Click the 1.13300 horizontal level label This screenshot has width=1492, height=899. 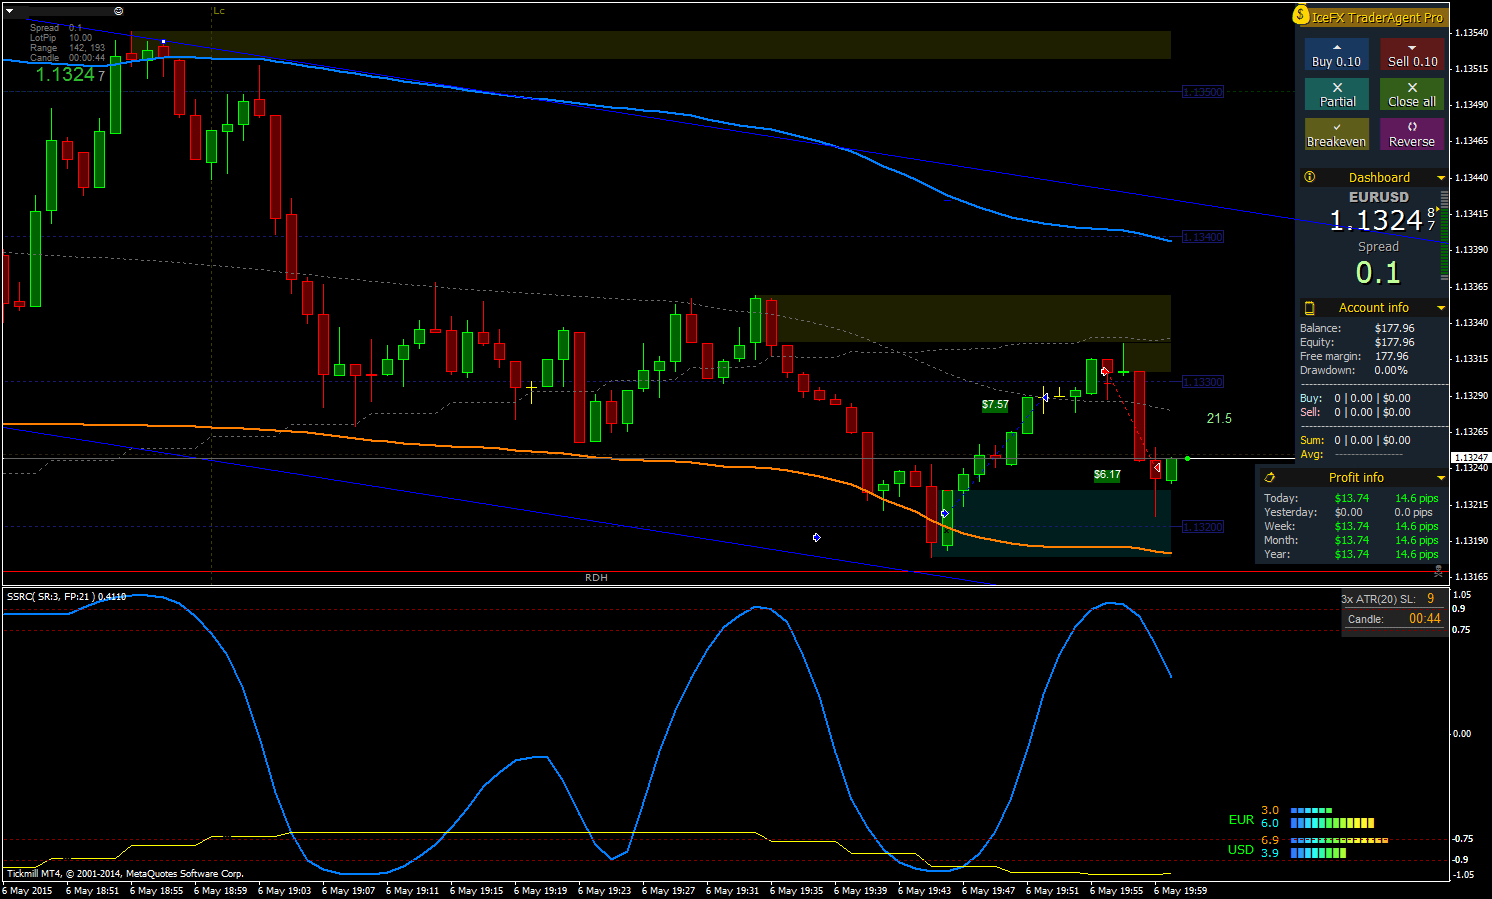click(x=1202, y=382)
